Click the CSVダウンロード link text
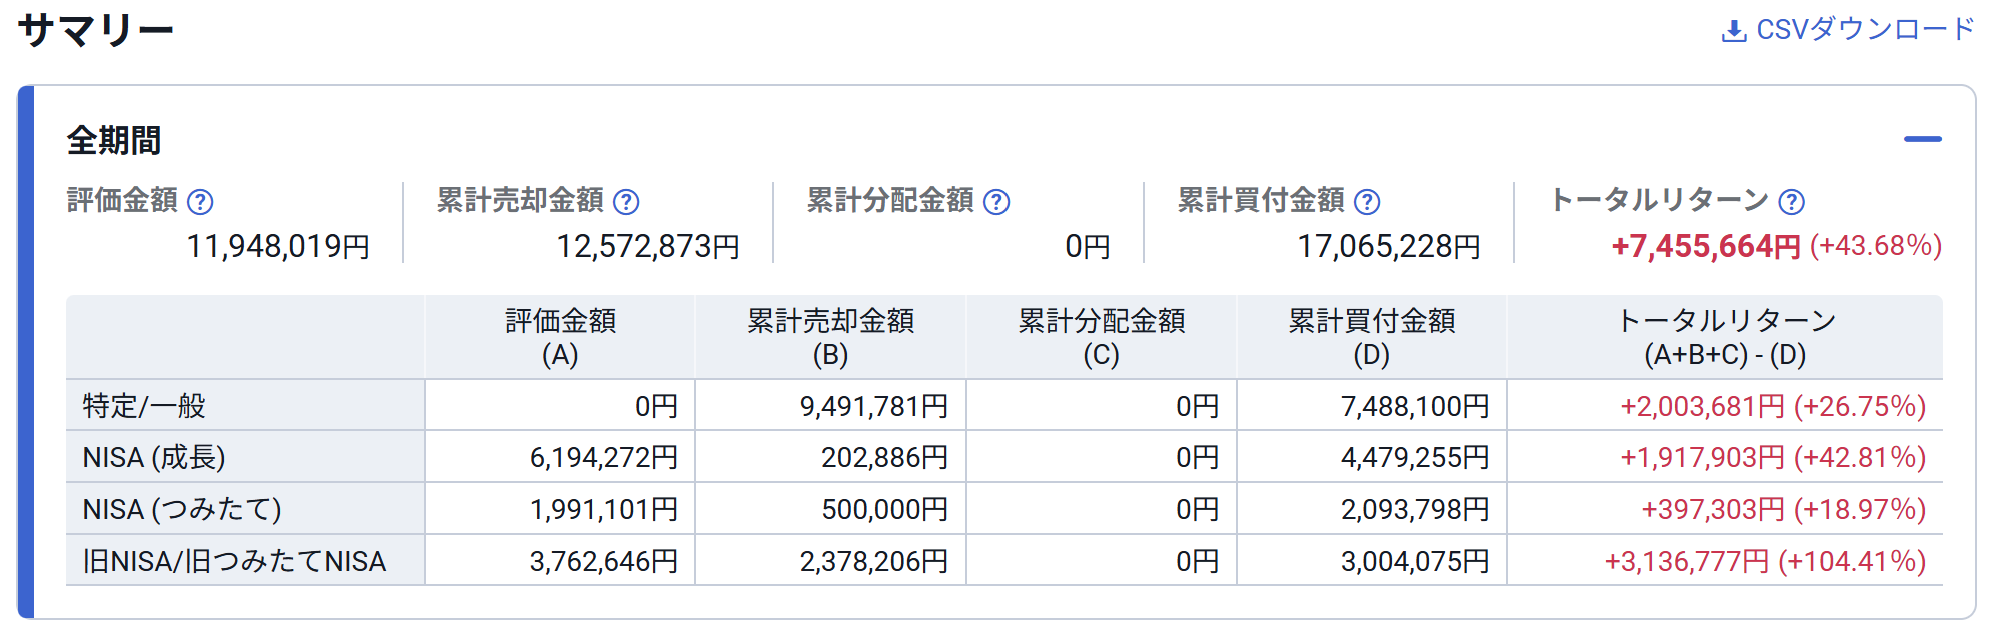This screenshot has height=628, width=2006. [x=1865, y=30]
